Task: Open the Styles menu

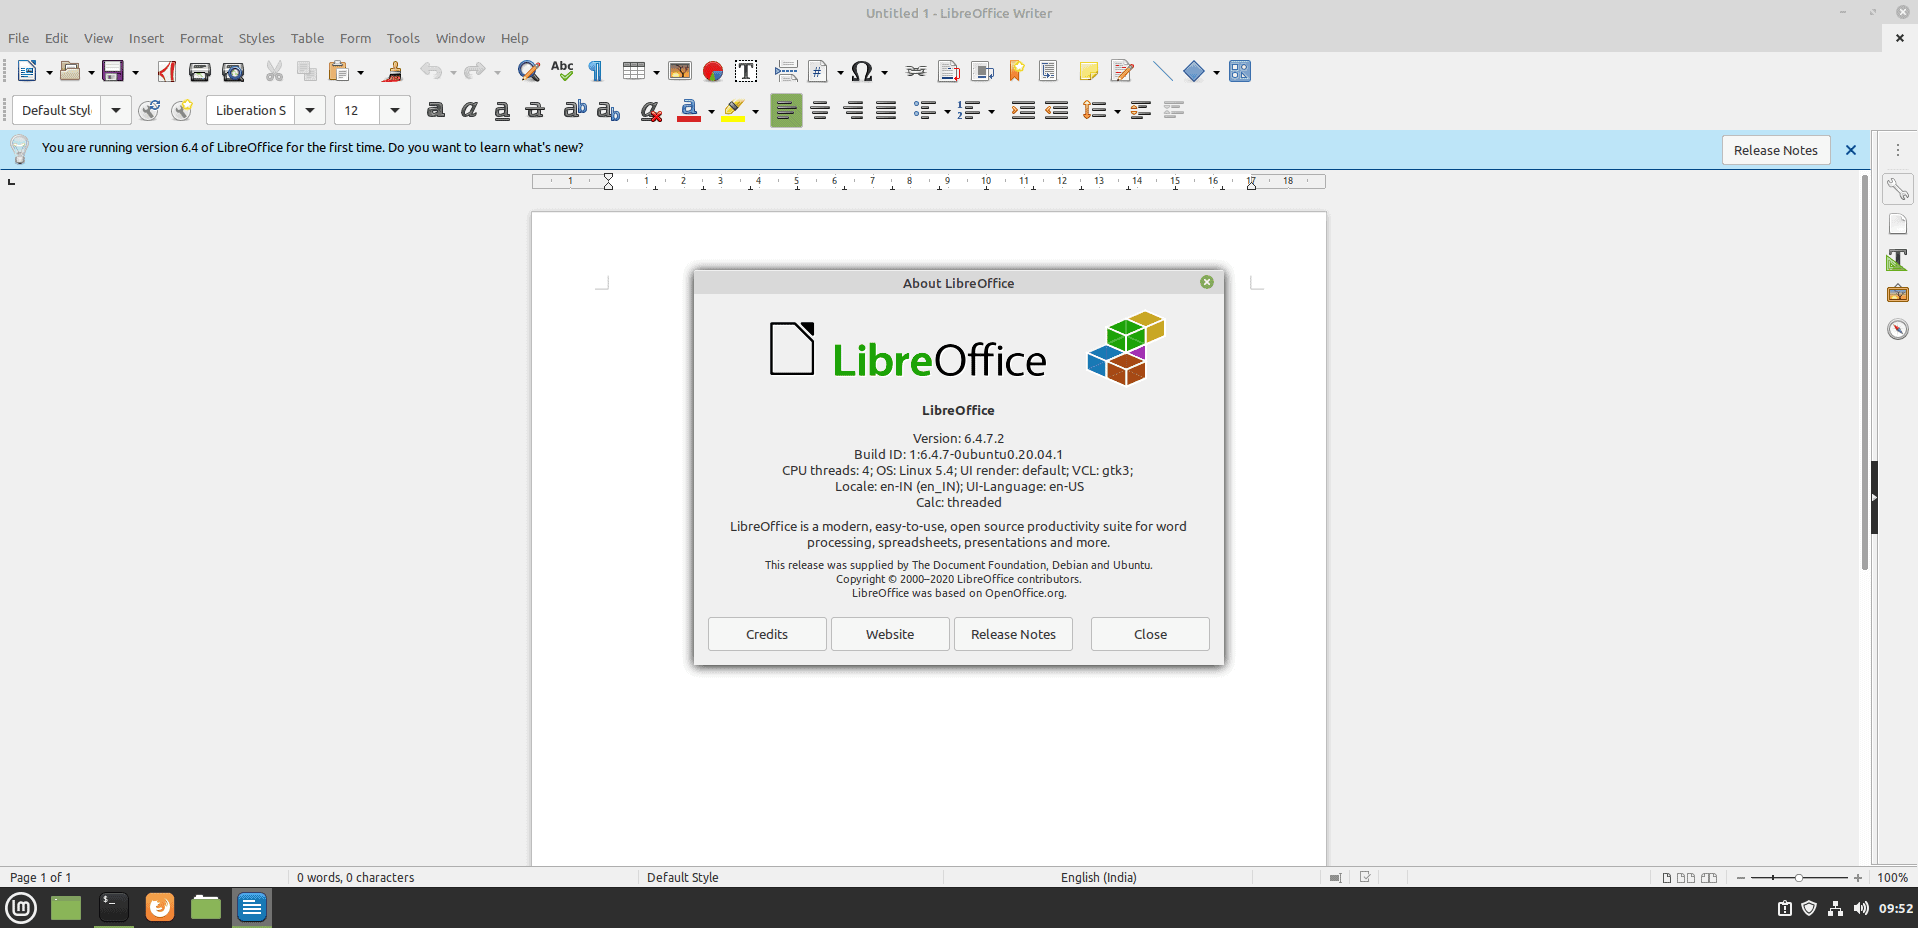Action: pos(256,38)
